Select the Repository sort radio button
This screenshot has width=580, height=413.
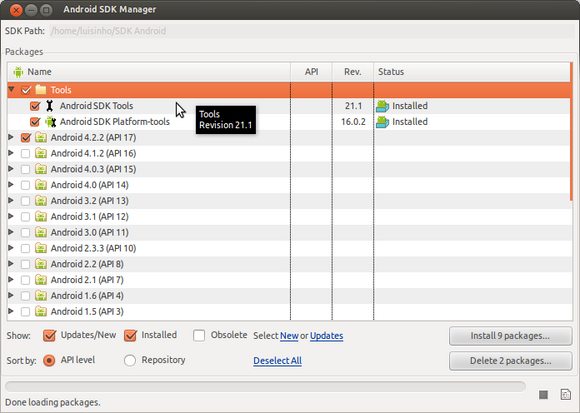click(x=130, y=360)
